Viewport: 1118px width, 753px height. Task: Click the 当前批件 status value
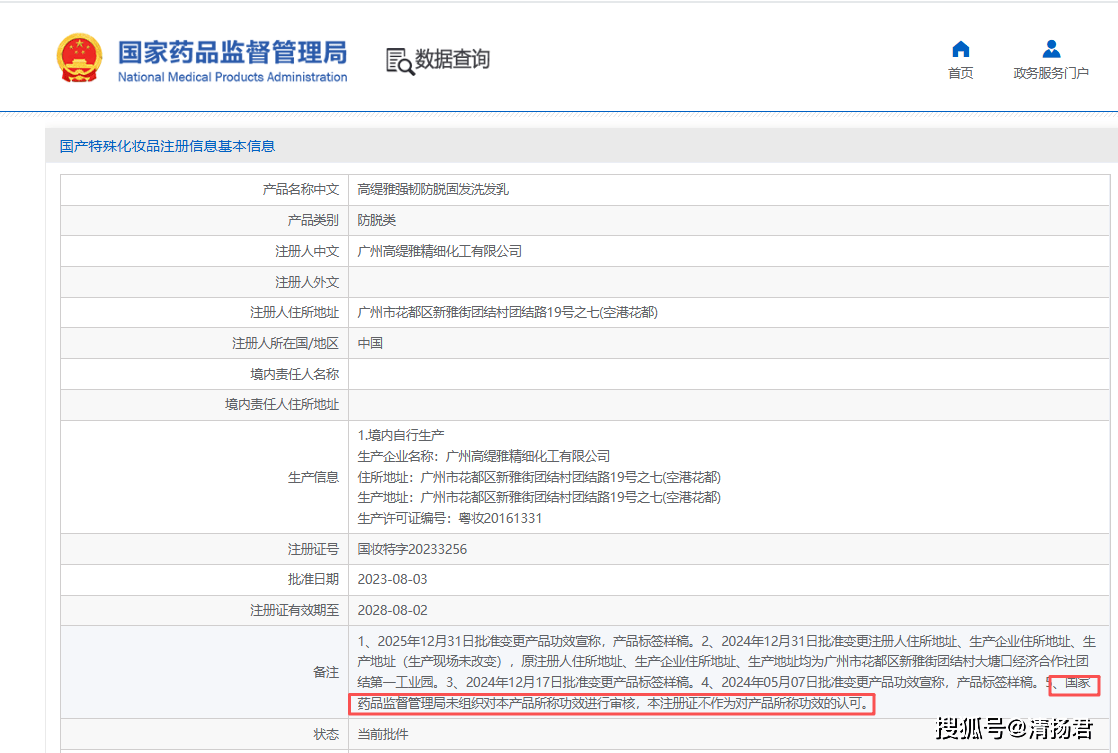(x=383, y=734)
